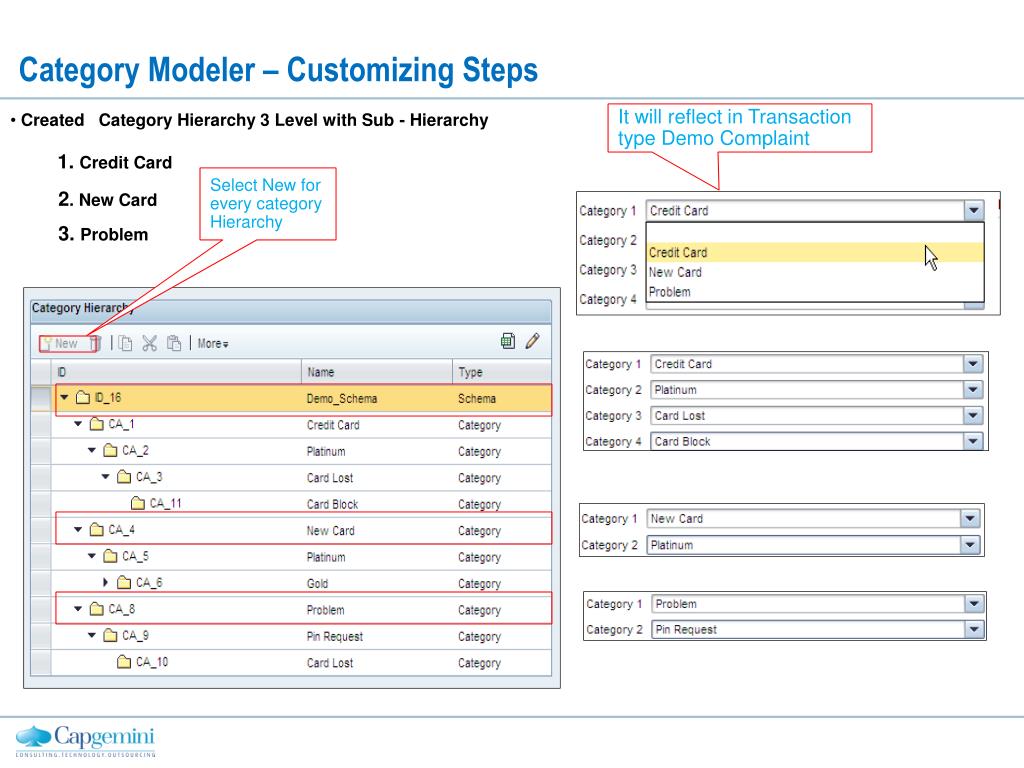1024x768 pixels.
Task: Click the row selector box for ID_16
Action: coord(40,398)
